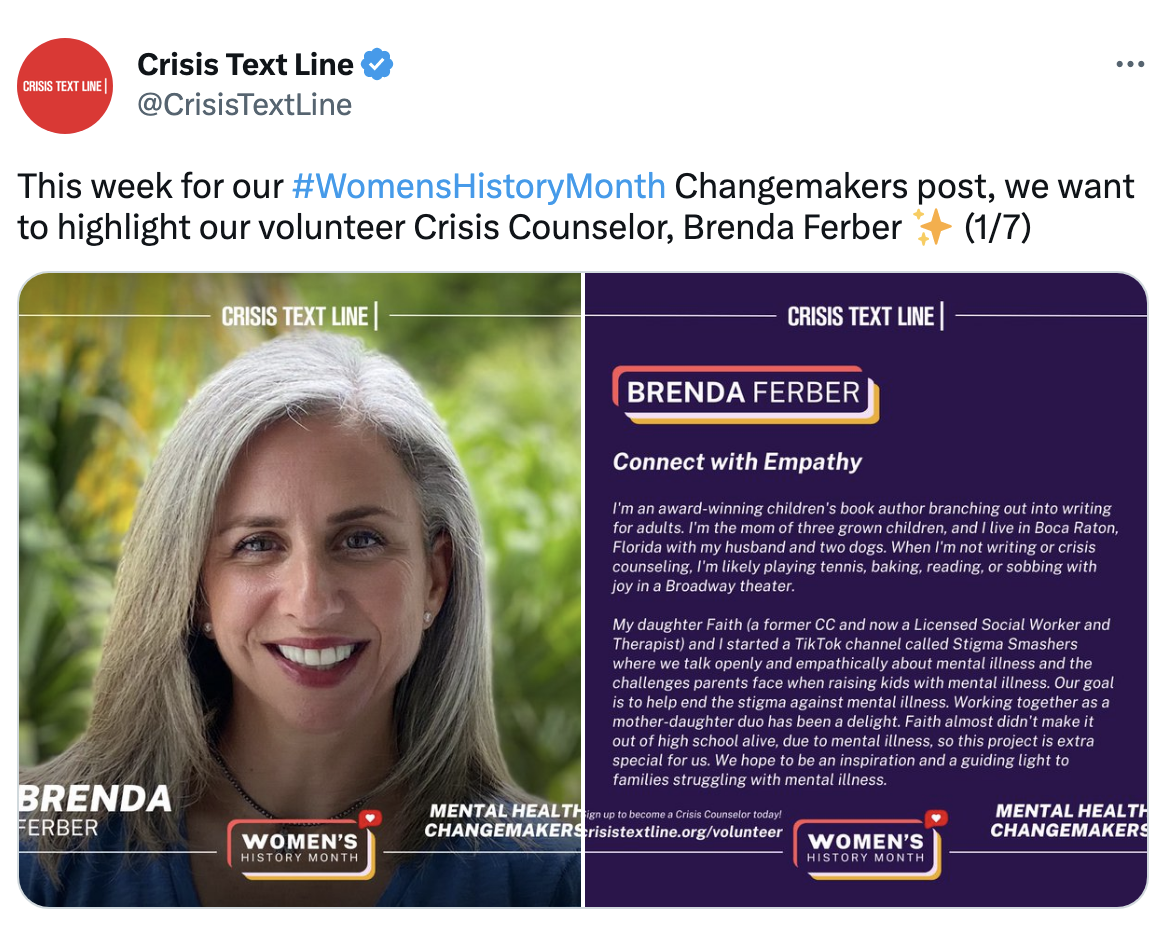
Task: Open the @CrisisTextLine handle link
Action: click(244, 104)
